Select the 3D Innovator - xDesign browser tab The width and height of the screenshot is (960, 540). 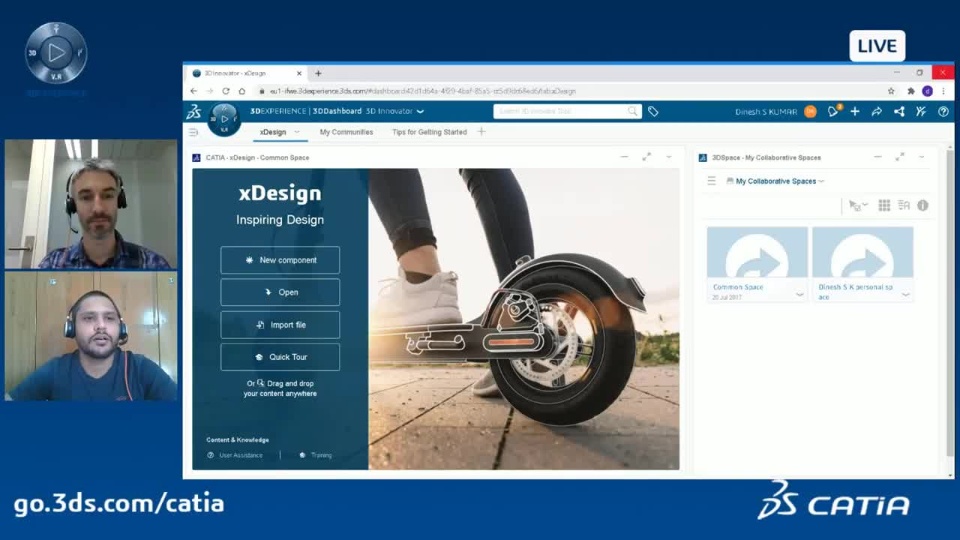point(247,73)
